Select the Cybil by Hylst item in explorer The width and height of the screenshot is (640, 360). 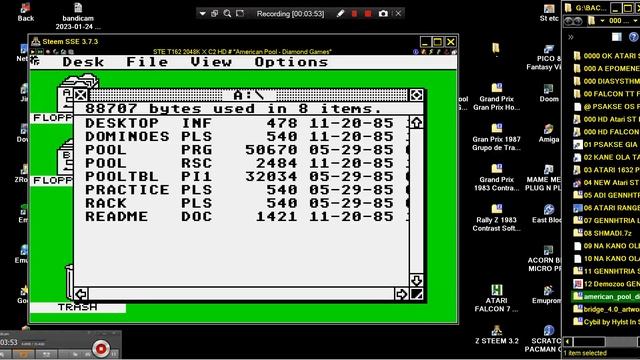pos(606,322)
